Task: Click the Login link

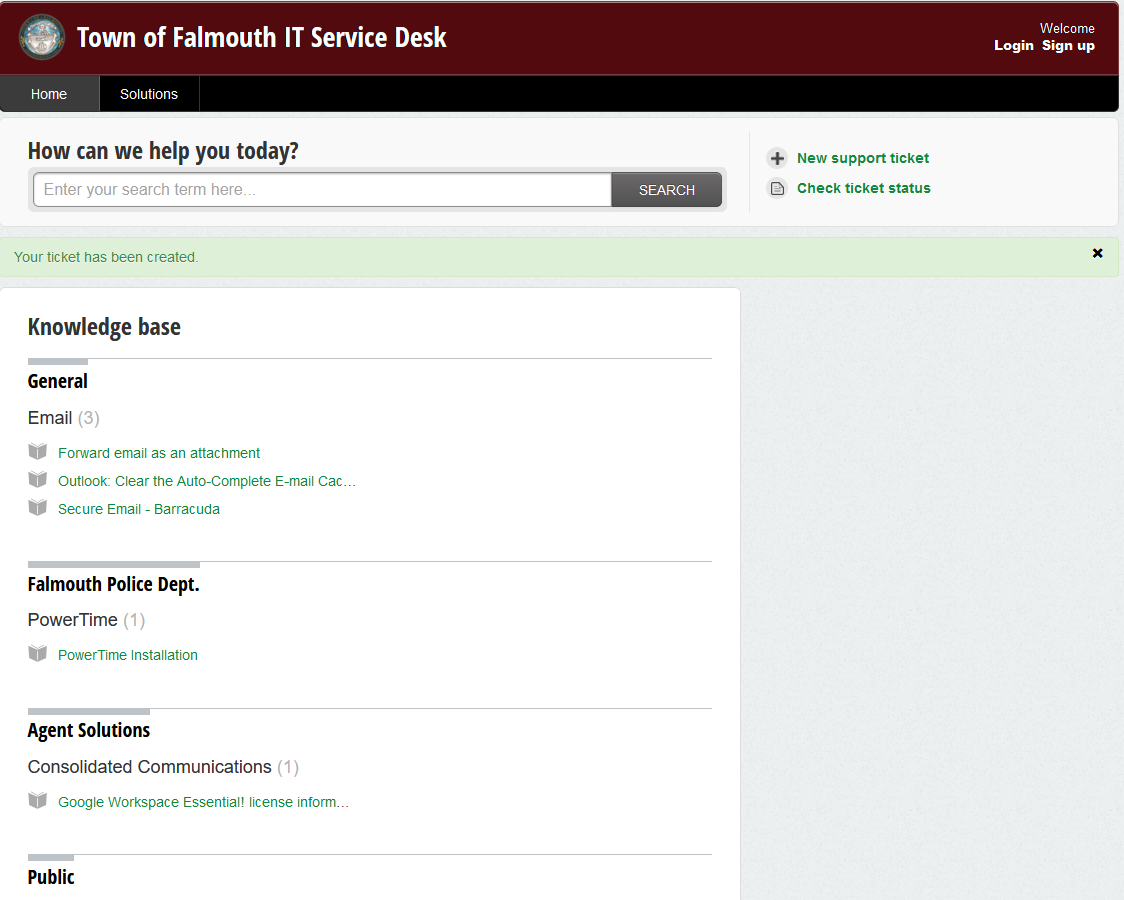Action: (x=1014, y=45)
